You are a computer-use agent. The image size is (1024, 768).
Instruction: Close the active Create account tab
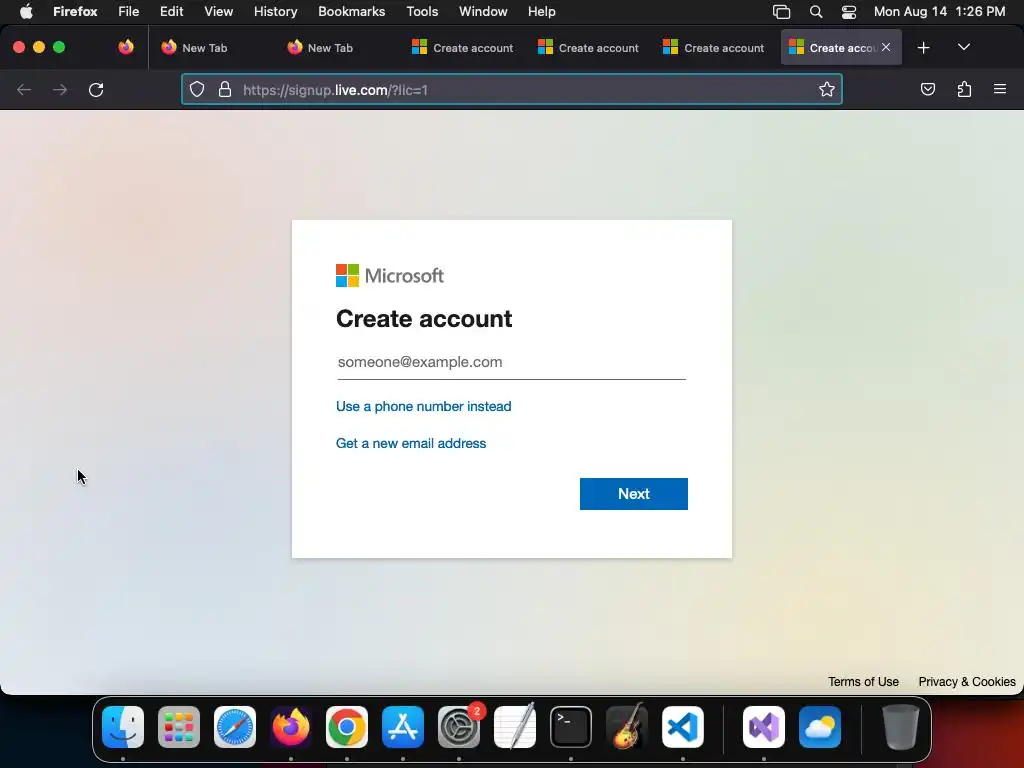(886, 47)
